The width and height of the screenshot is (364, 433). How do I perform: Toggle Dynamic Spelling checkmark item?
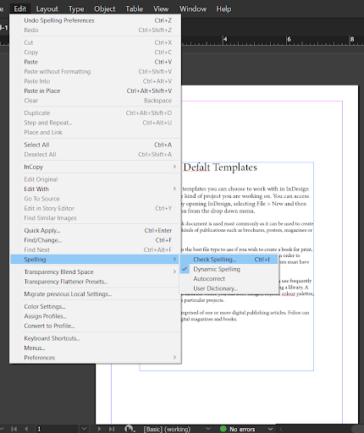click(x=229, y=269)
